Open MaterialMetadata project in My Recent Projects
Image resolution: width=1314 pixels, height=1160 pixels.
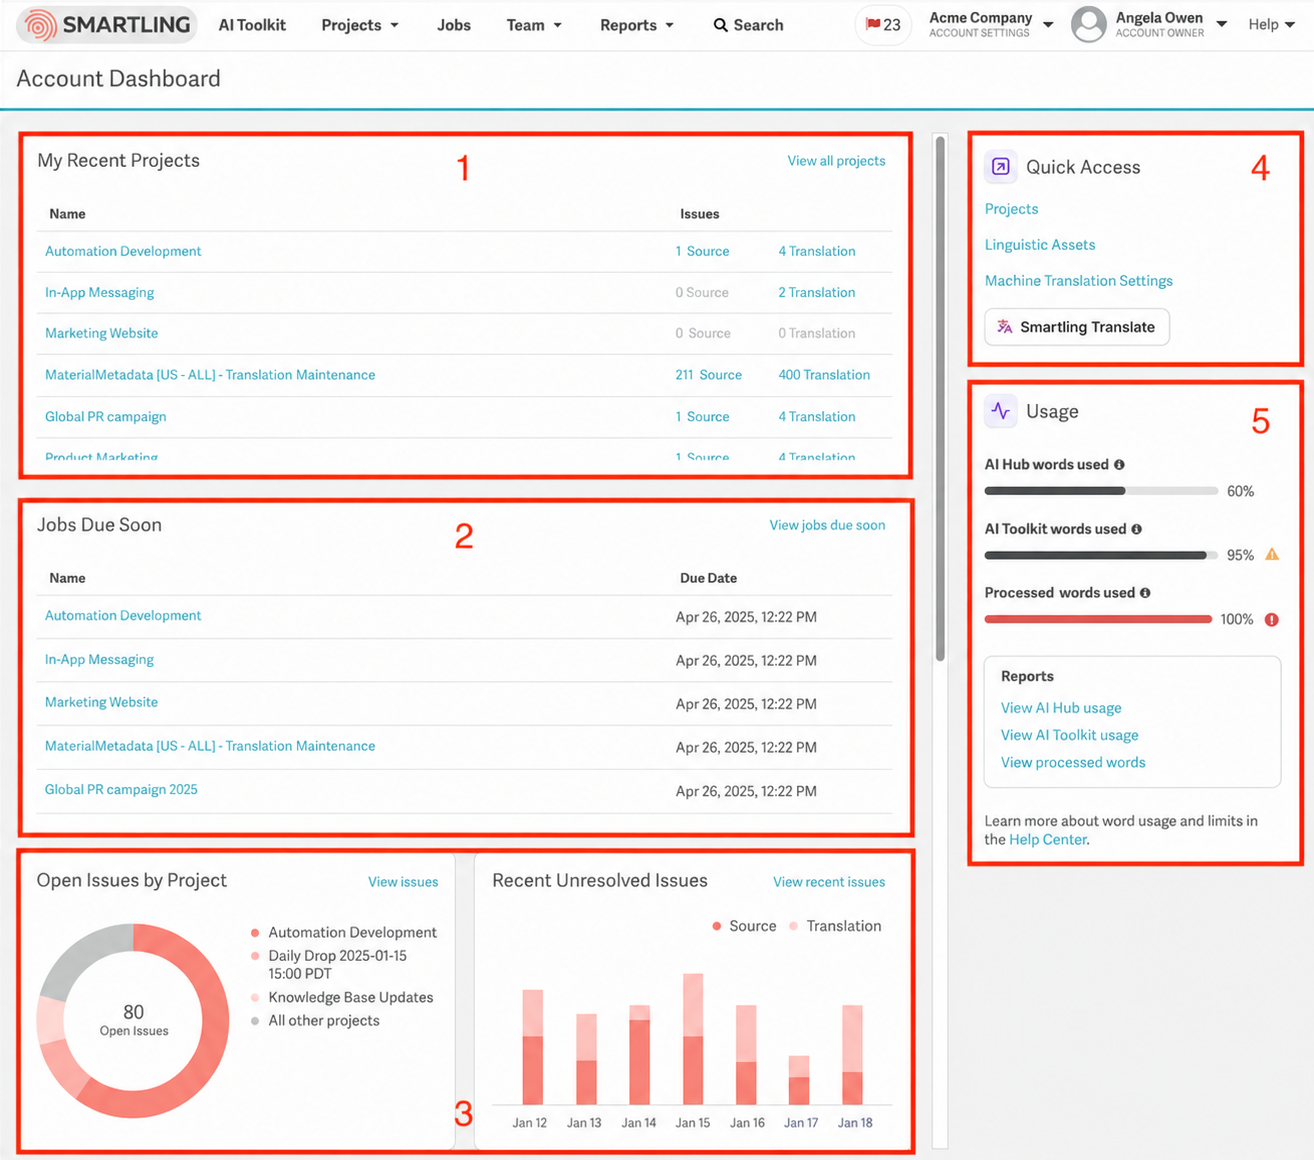pos(210,375)
